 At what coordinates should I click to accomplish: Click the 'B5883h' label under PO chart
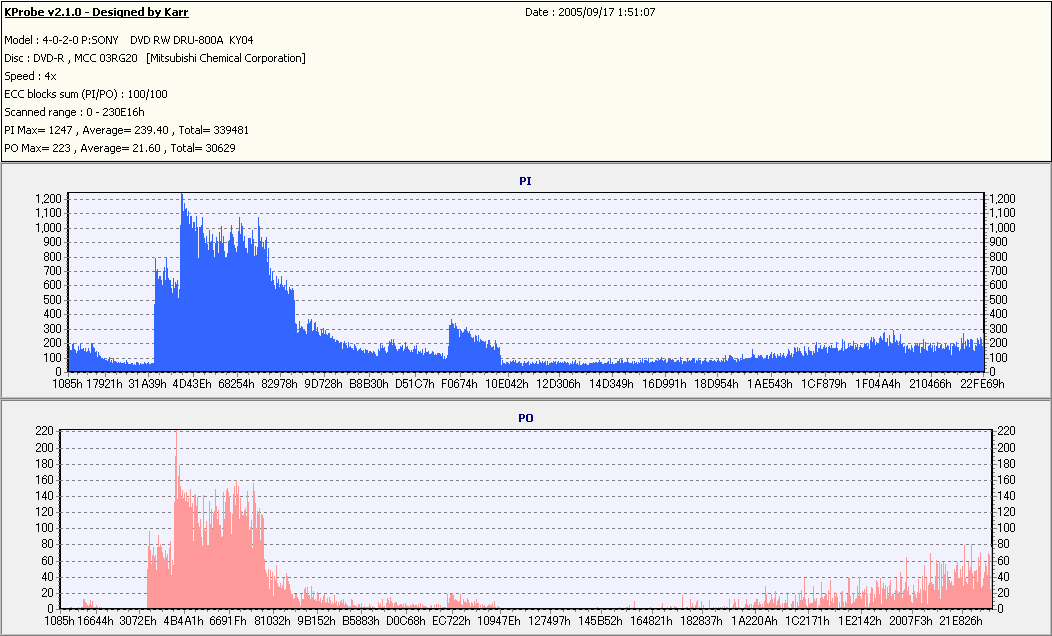tap(360, 621)
